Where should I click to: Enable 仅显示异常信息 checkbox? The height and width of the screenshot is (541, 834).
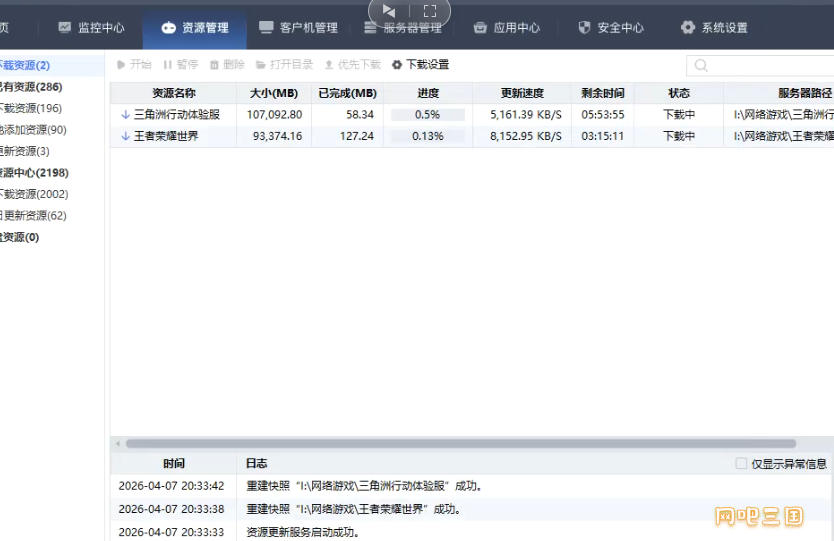point(741,463)
